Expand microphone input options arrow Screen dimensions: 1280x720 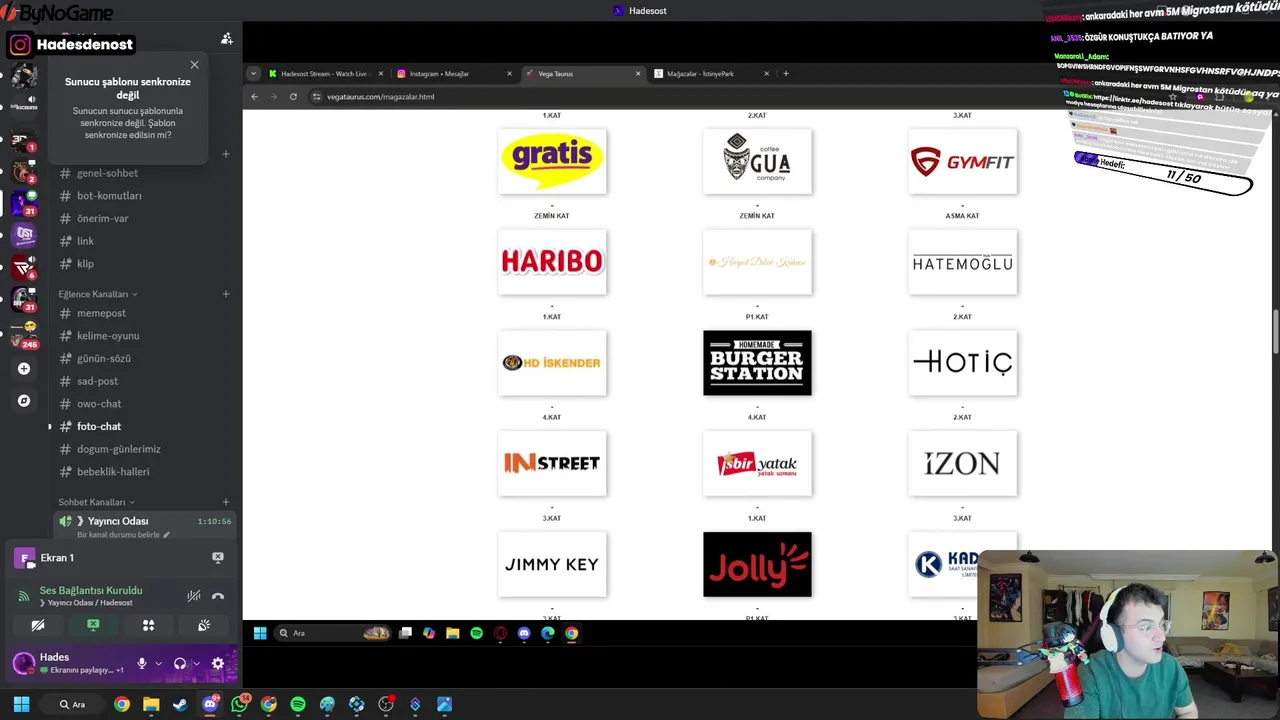pyautogui.click(x=158, y=663)
